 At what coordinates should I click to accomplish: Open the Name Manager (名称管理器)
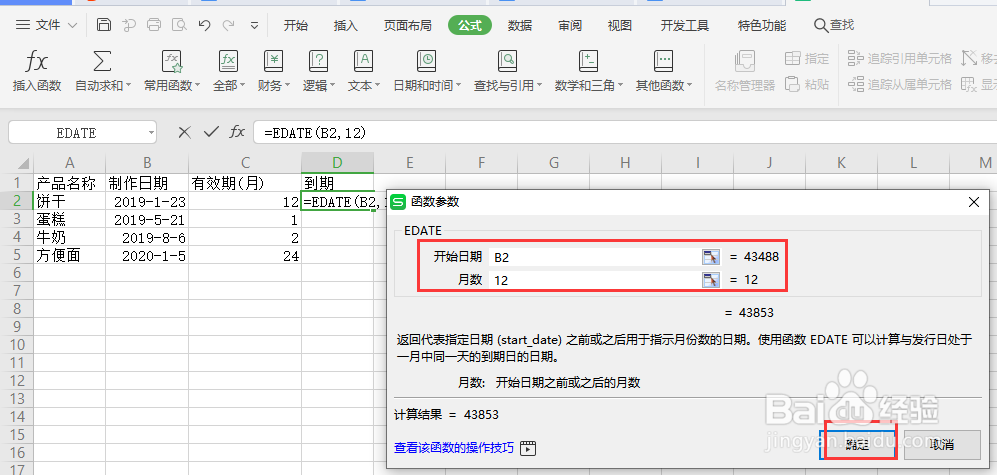(745, 71)
